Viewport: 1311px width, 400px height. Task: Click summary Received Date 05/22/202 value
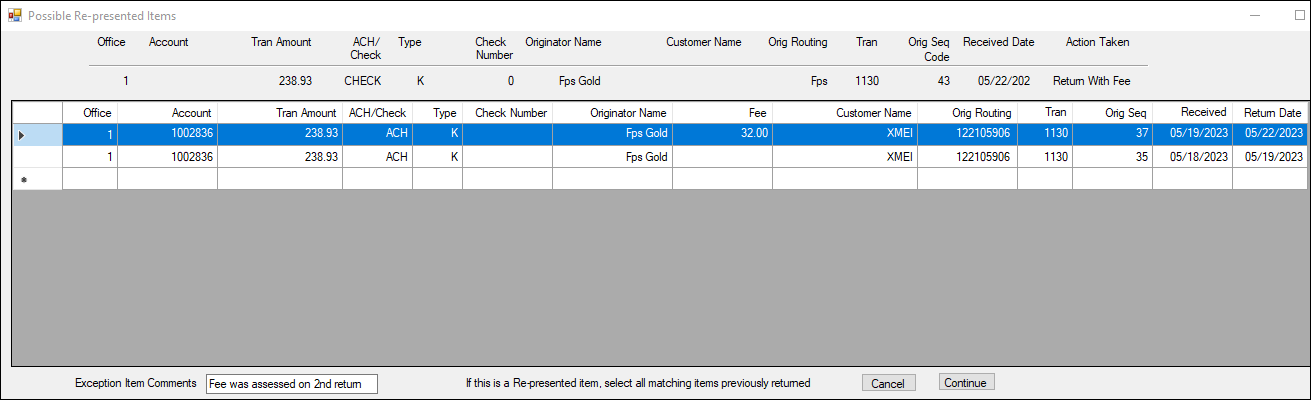(1004, 80)
